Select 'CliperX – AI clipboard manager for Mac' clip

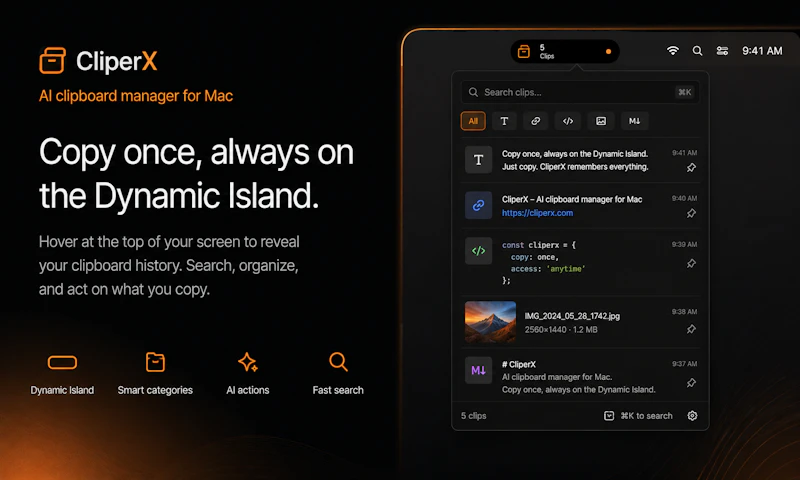[x=580, y=206]
